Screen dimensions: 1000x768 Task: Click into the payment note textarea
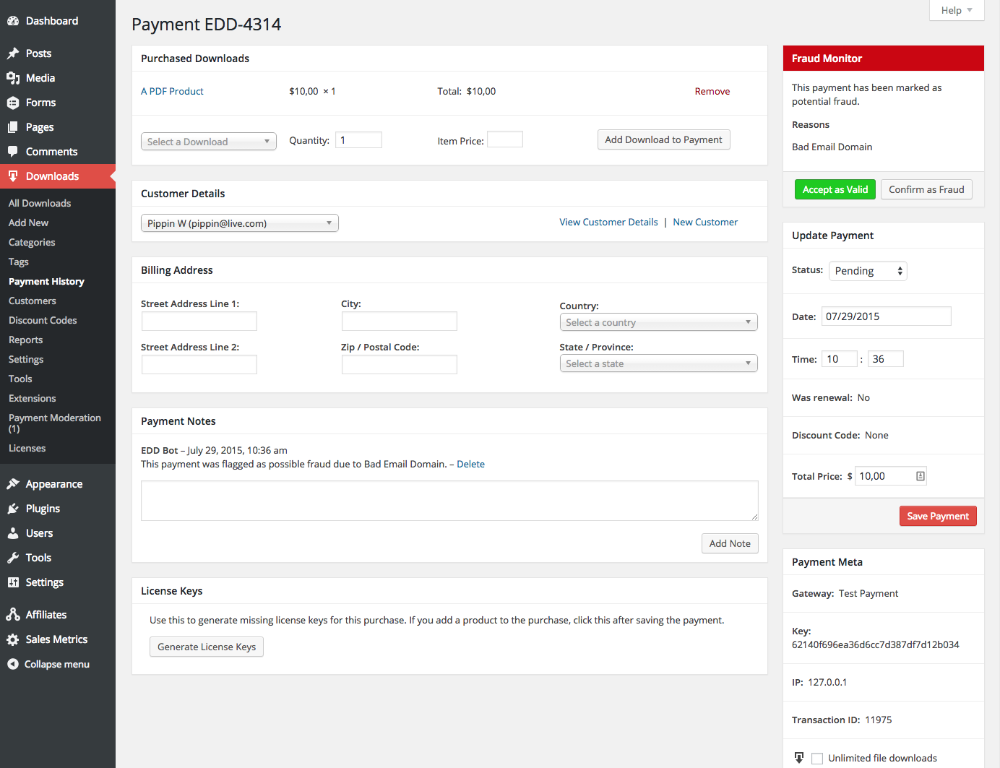point(450,501)
